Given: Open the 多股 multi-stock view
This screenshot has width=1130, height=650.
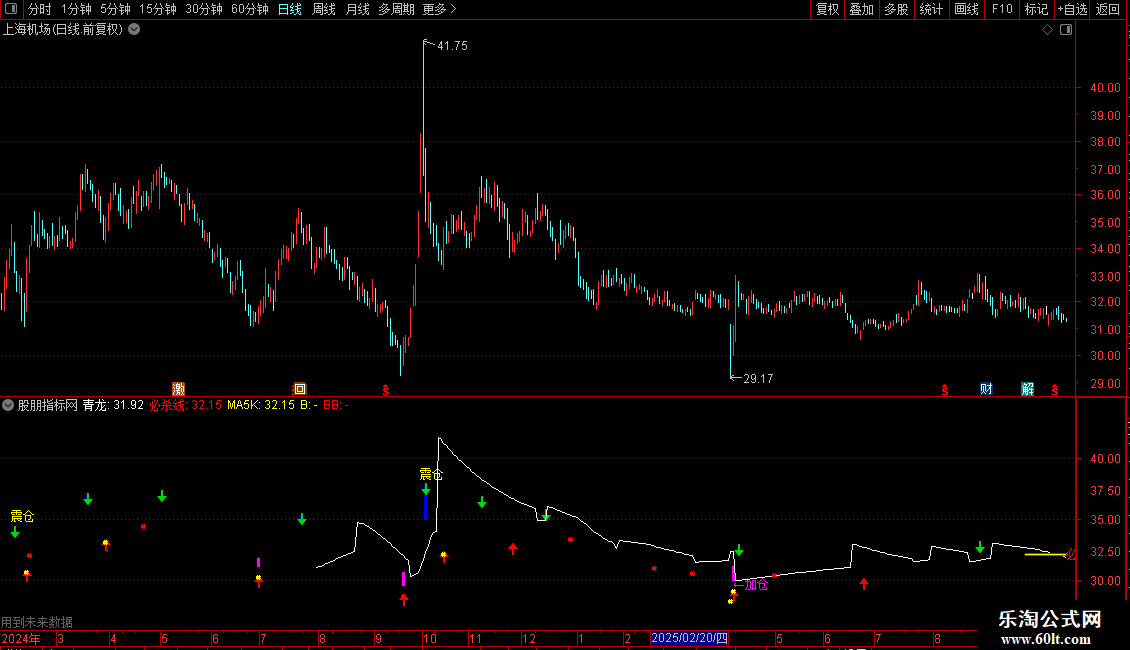Looking at the screenshot, I should pyautogui.click(x=897, y=9).
